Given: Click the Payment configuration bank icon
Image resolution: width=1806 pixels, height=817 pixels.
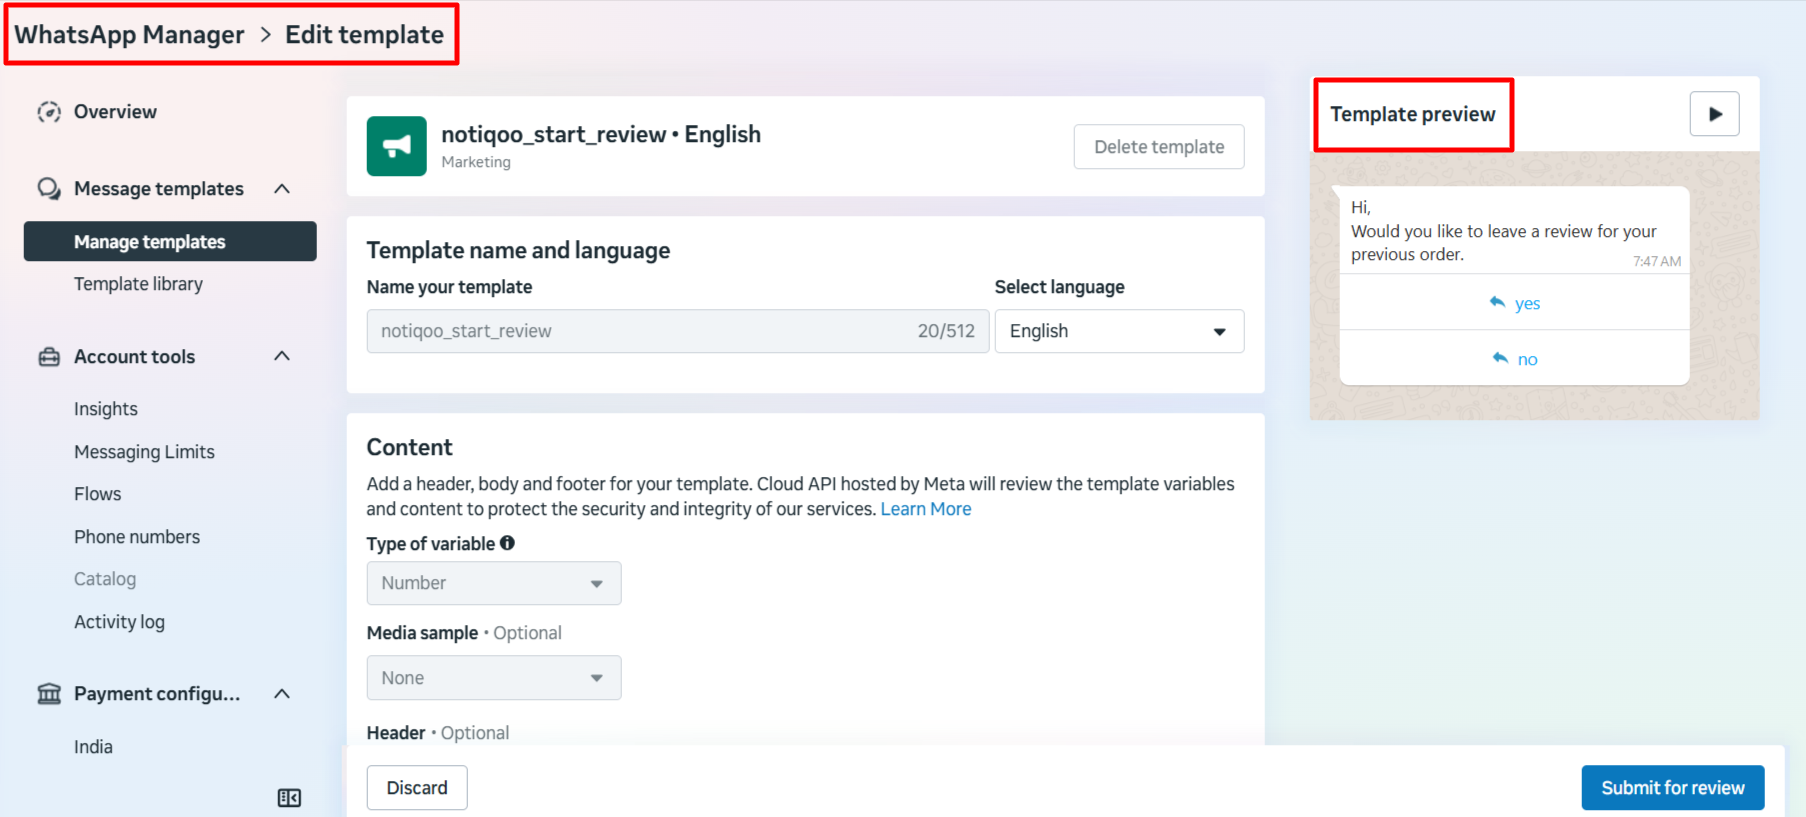Looking at the screenshot, I should pos(49,694).
